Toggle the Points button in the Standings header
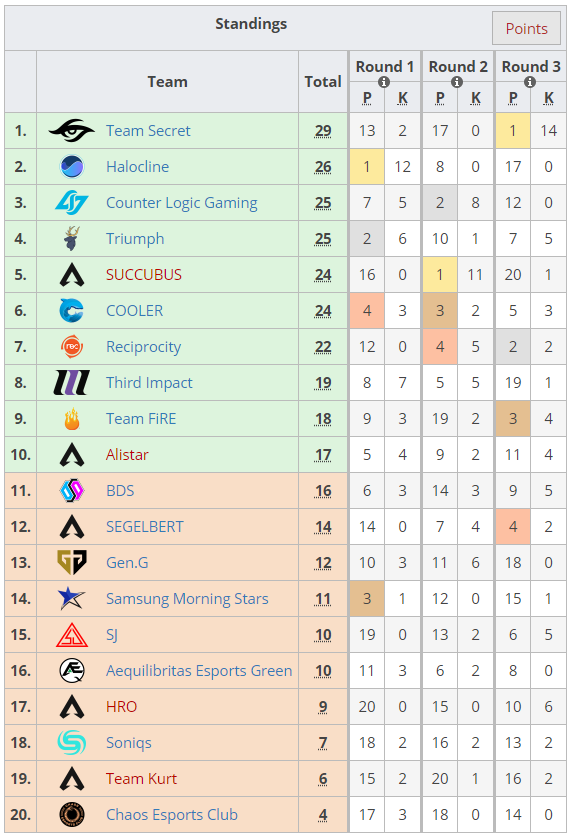The image size is (572, 836). click(x=526, y=28)
